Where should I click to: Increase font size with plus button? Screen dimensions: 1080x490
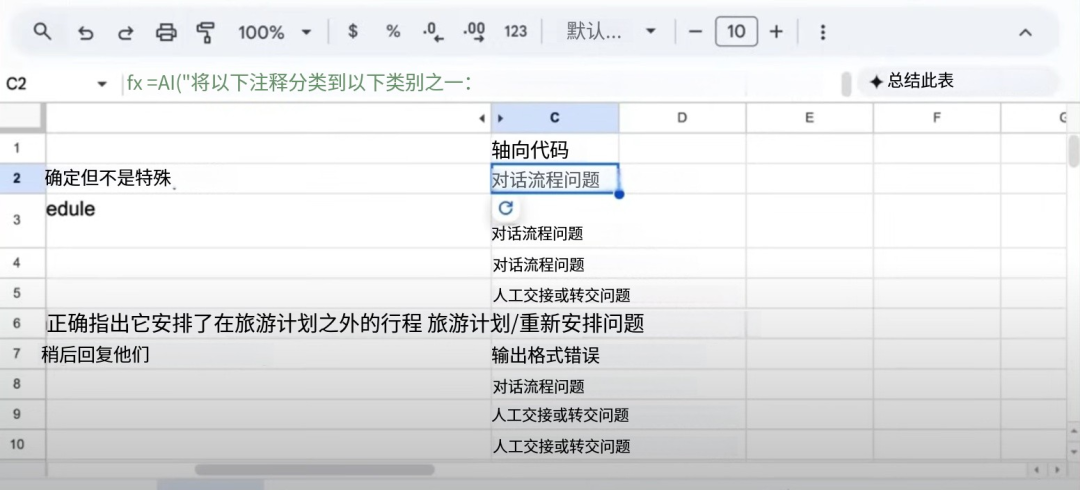(x=776, y=32)
